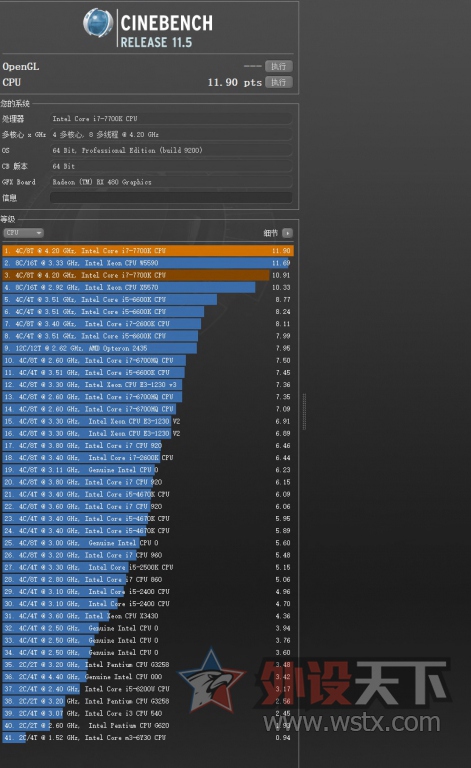This screenshot has height=768, width=471.
Task: Select rank 13 i7-6700HQ 7.35 row
Action: pyautogui.click(x=148, y=397)
